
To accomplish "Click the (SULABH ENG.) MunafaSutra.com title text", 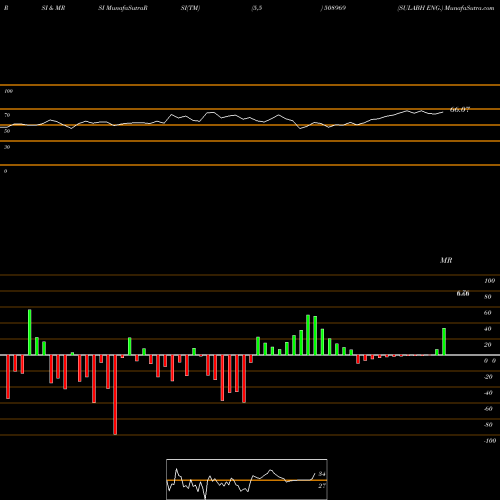I will tap(446, 8).
